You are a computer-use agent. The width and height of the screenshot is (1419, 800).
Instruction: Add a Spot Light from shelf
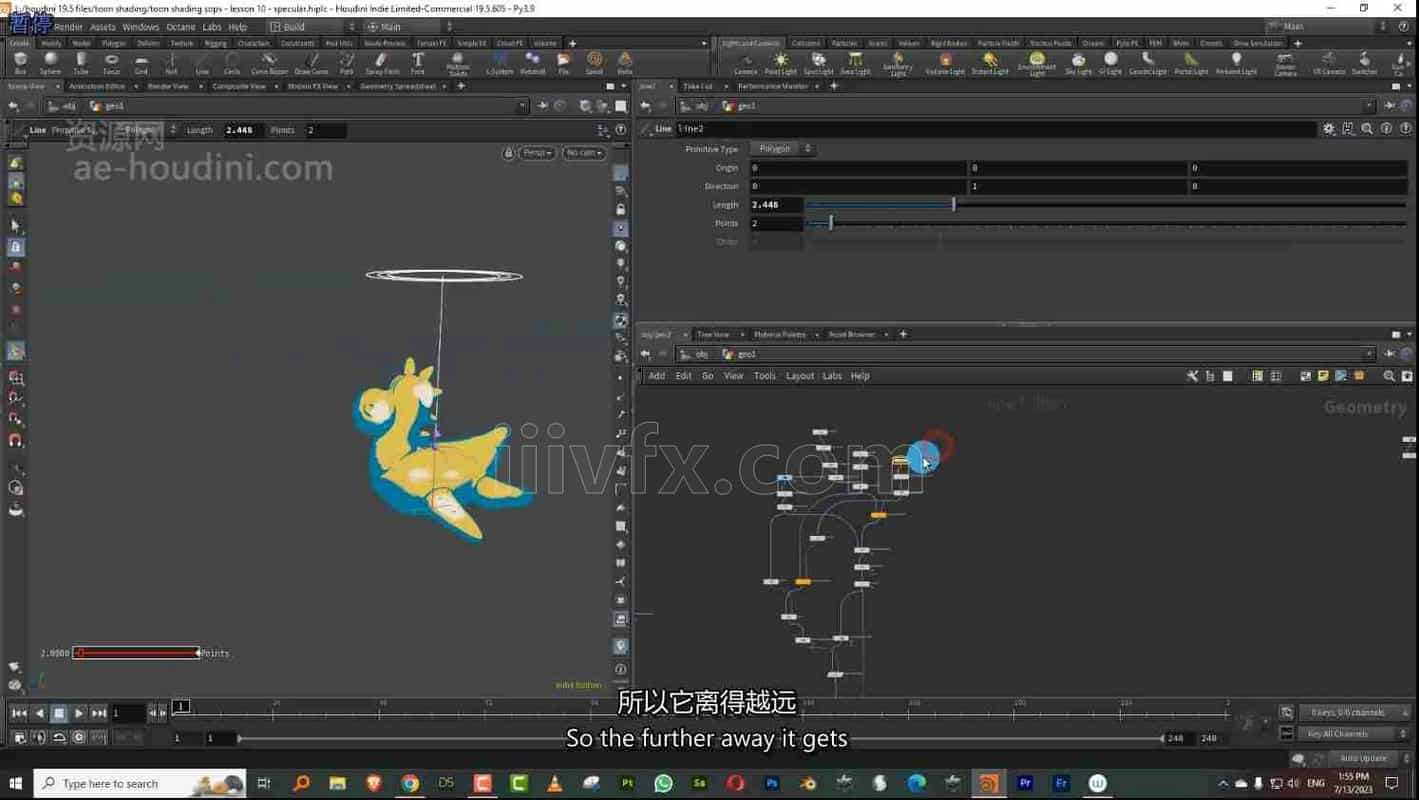pyautogui.click(x=818, y=63)
